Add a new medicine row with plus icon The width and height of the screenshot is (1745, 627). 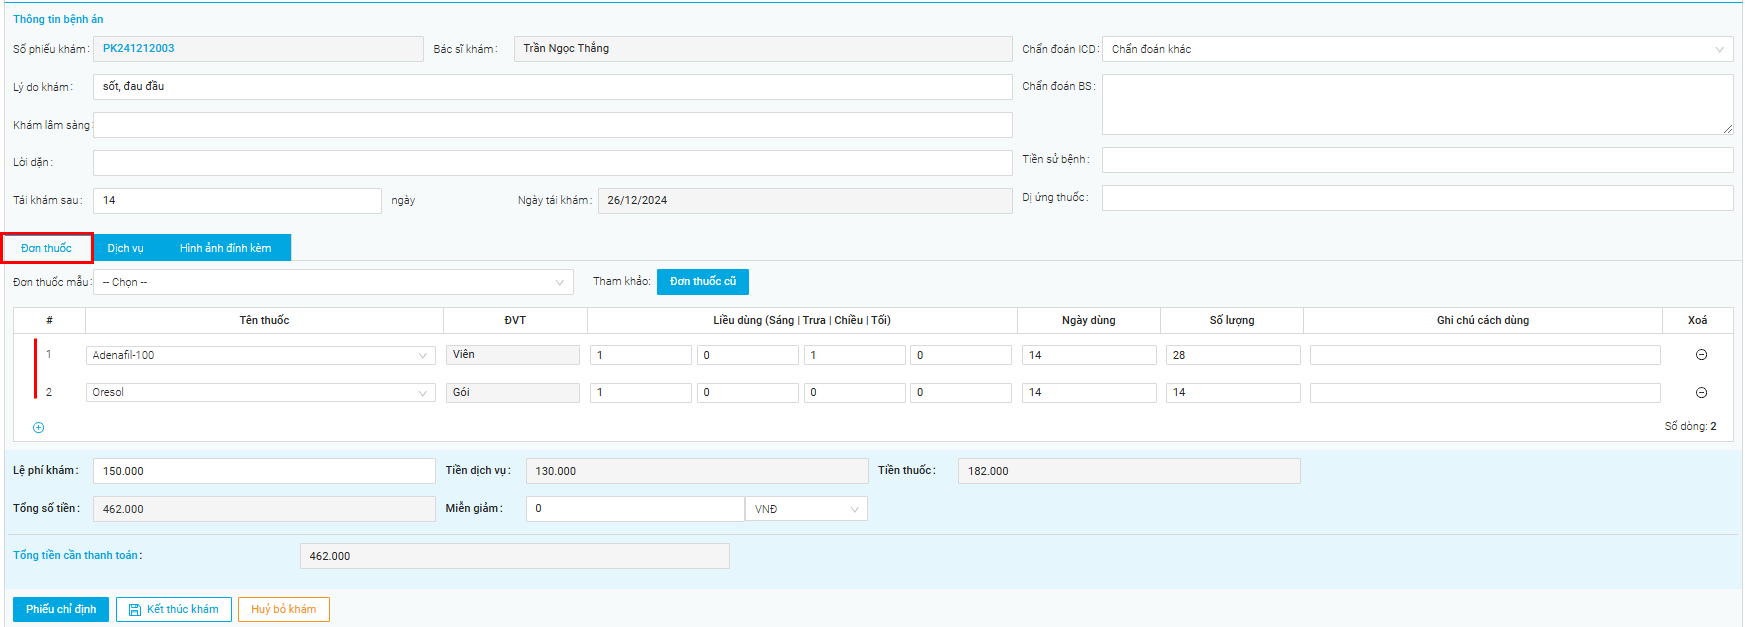coord(39,427)
